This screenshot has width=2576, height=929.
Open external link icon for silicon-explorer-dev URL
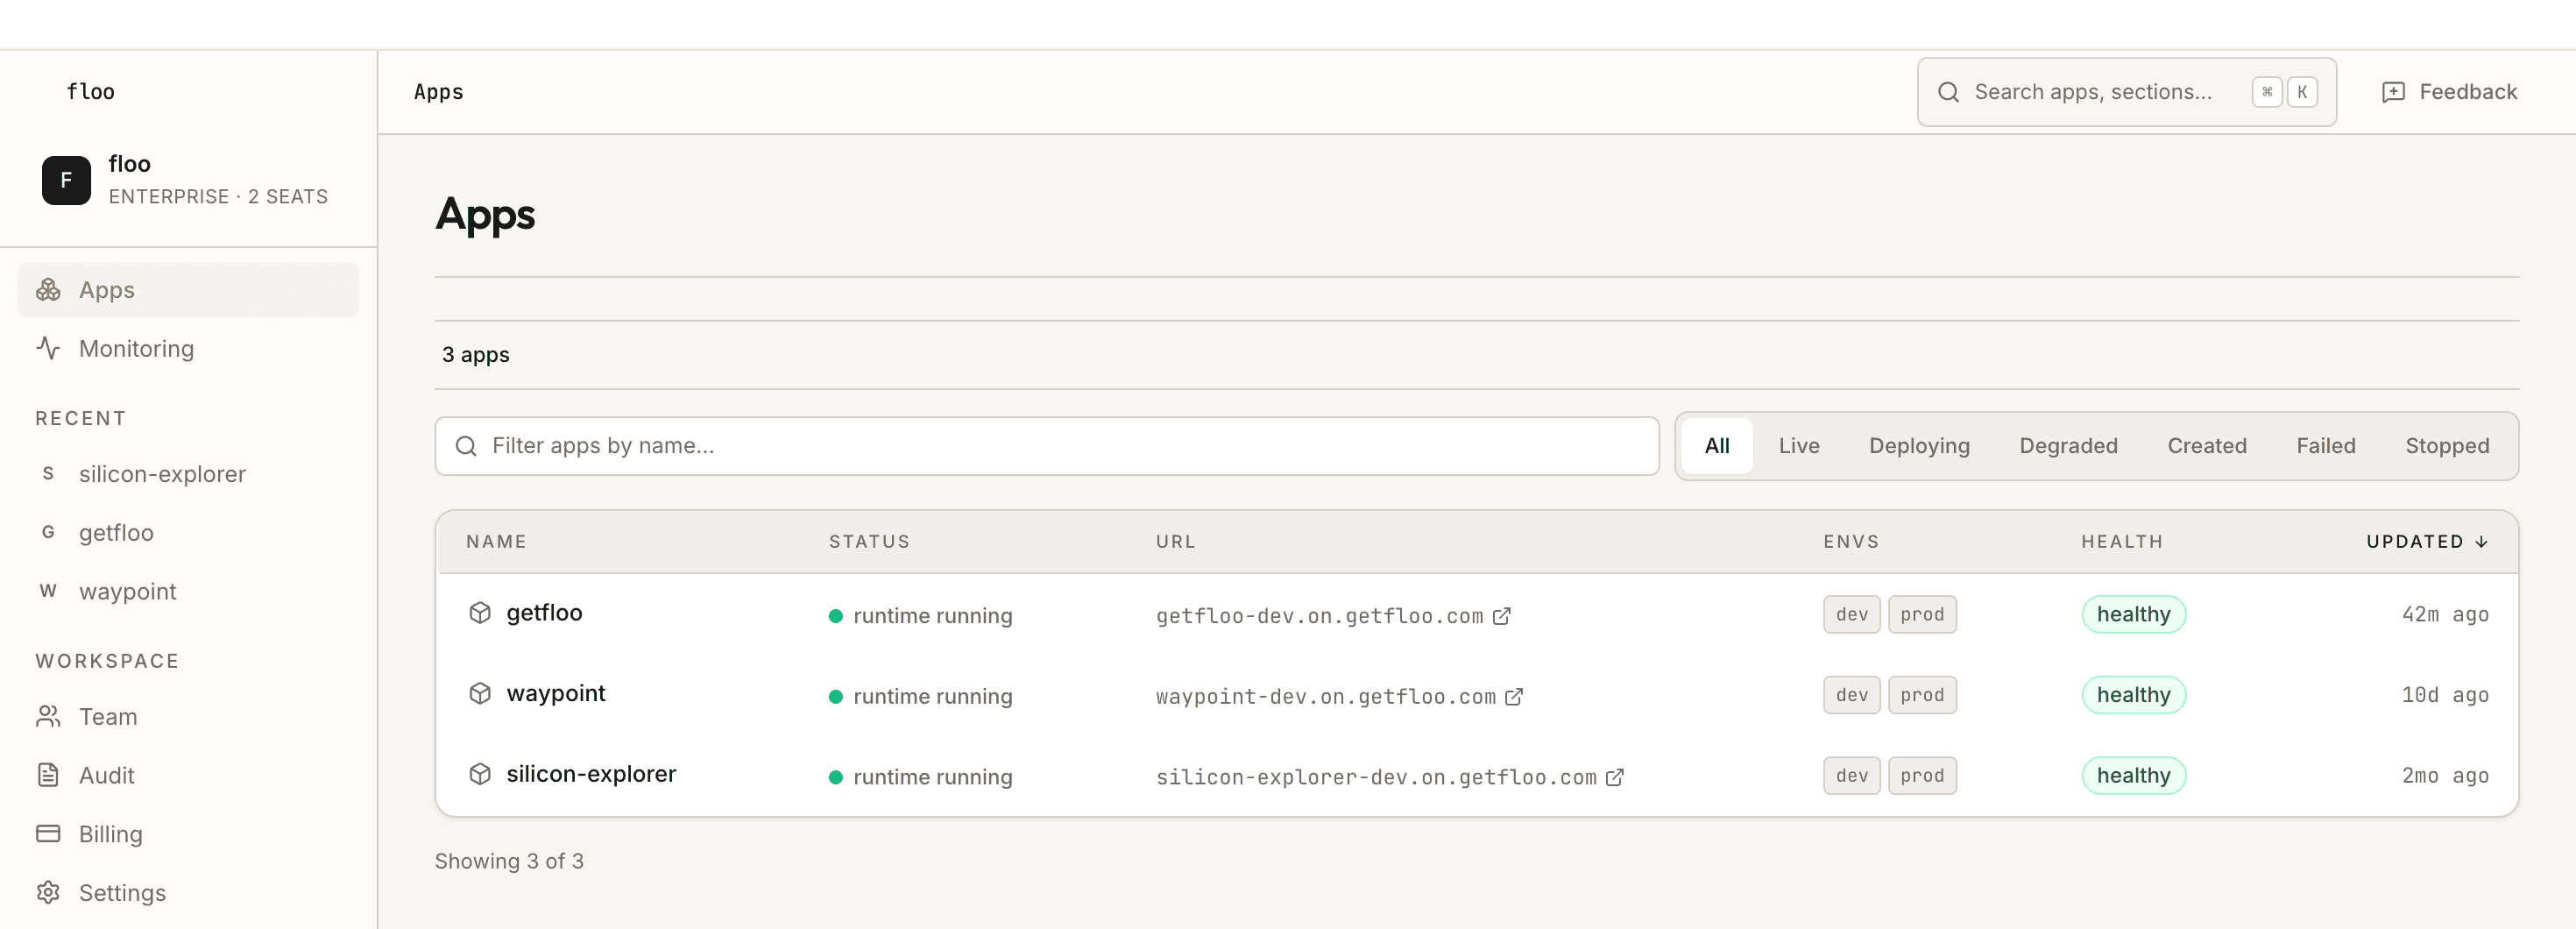pos(1615,777)
